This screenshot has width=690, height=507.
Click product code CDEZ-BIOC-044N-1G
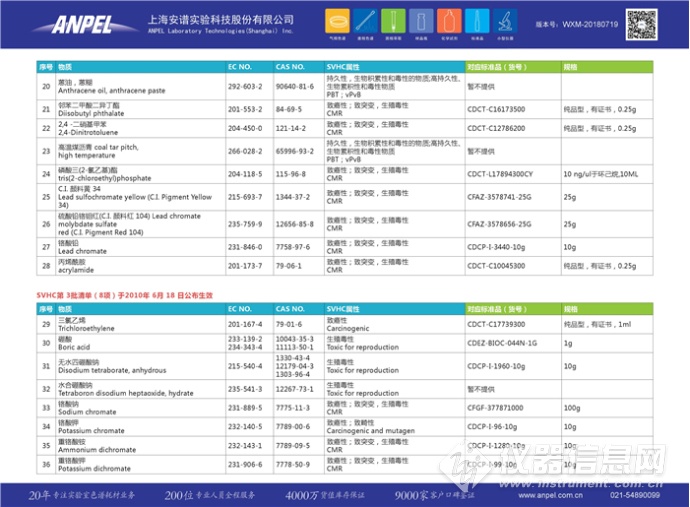[x=502, y=343]
